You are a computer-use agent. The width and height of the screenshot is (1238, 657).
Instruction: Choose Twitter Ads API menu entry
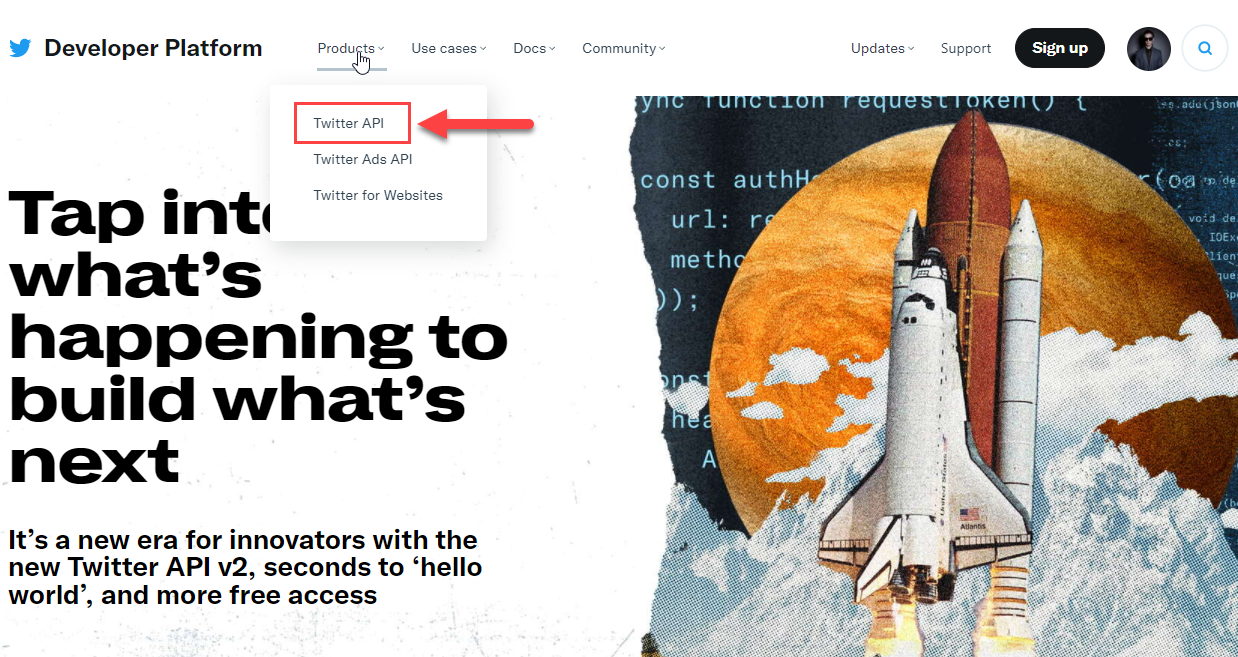363,159
